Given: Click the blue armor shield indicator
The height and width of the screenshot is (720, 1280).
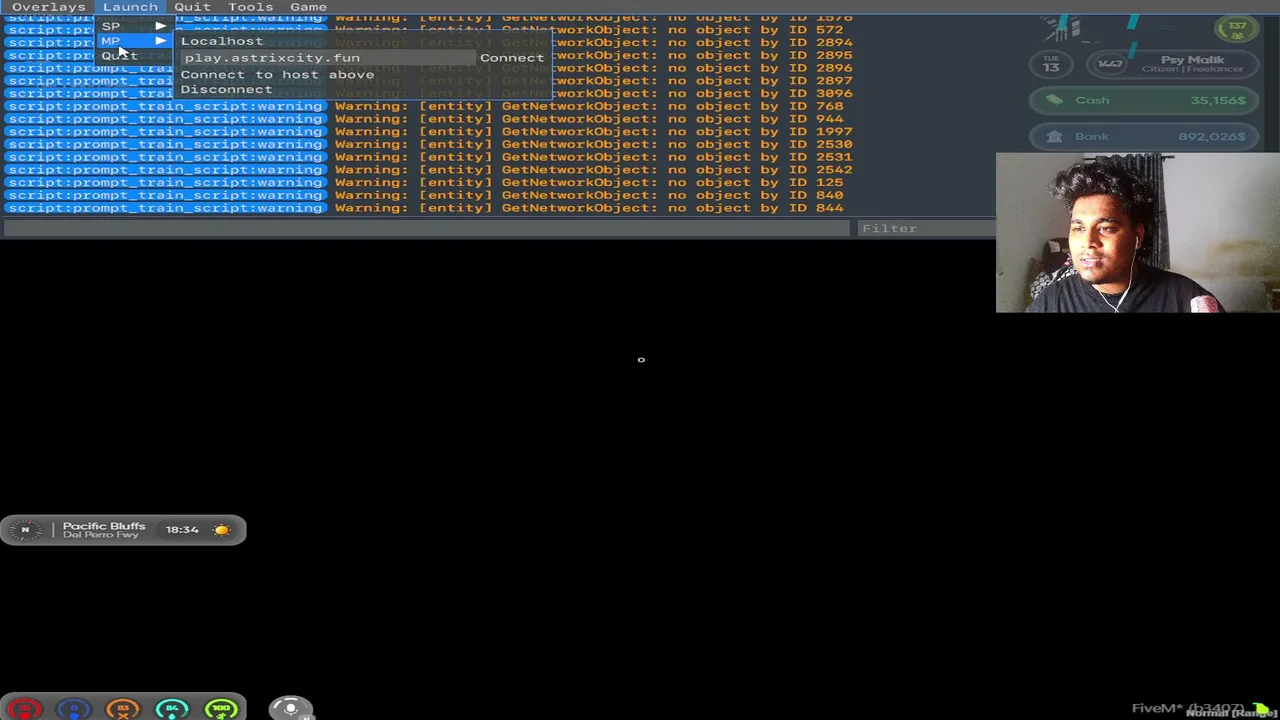Looking at the screenshot, I should coord(74,709).
